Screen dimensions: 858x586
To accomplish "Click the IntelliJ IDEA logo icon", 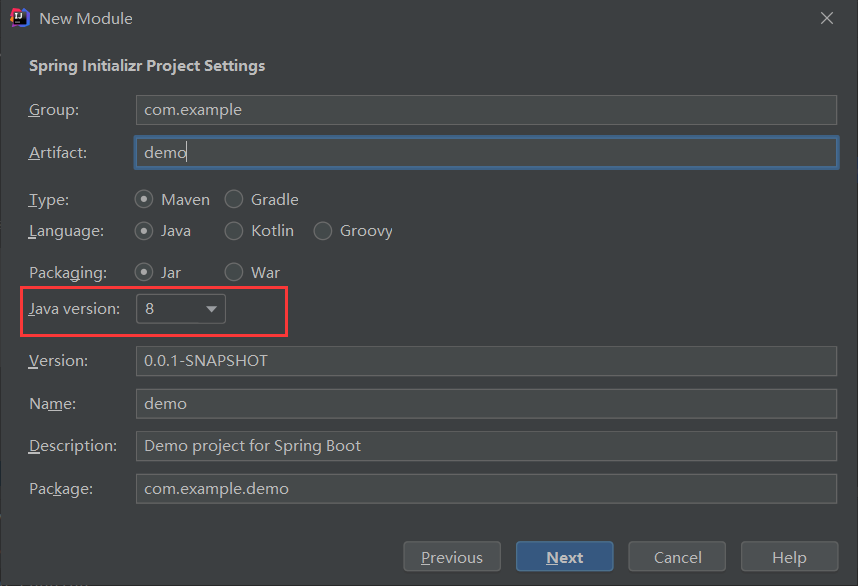I will tap(20, 18).
